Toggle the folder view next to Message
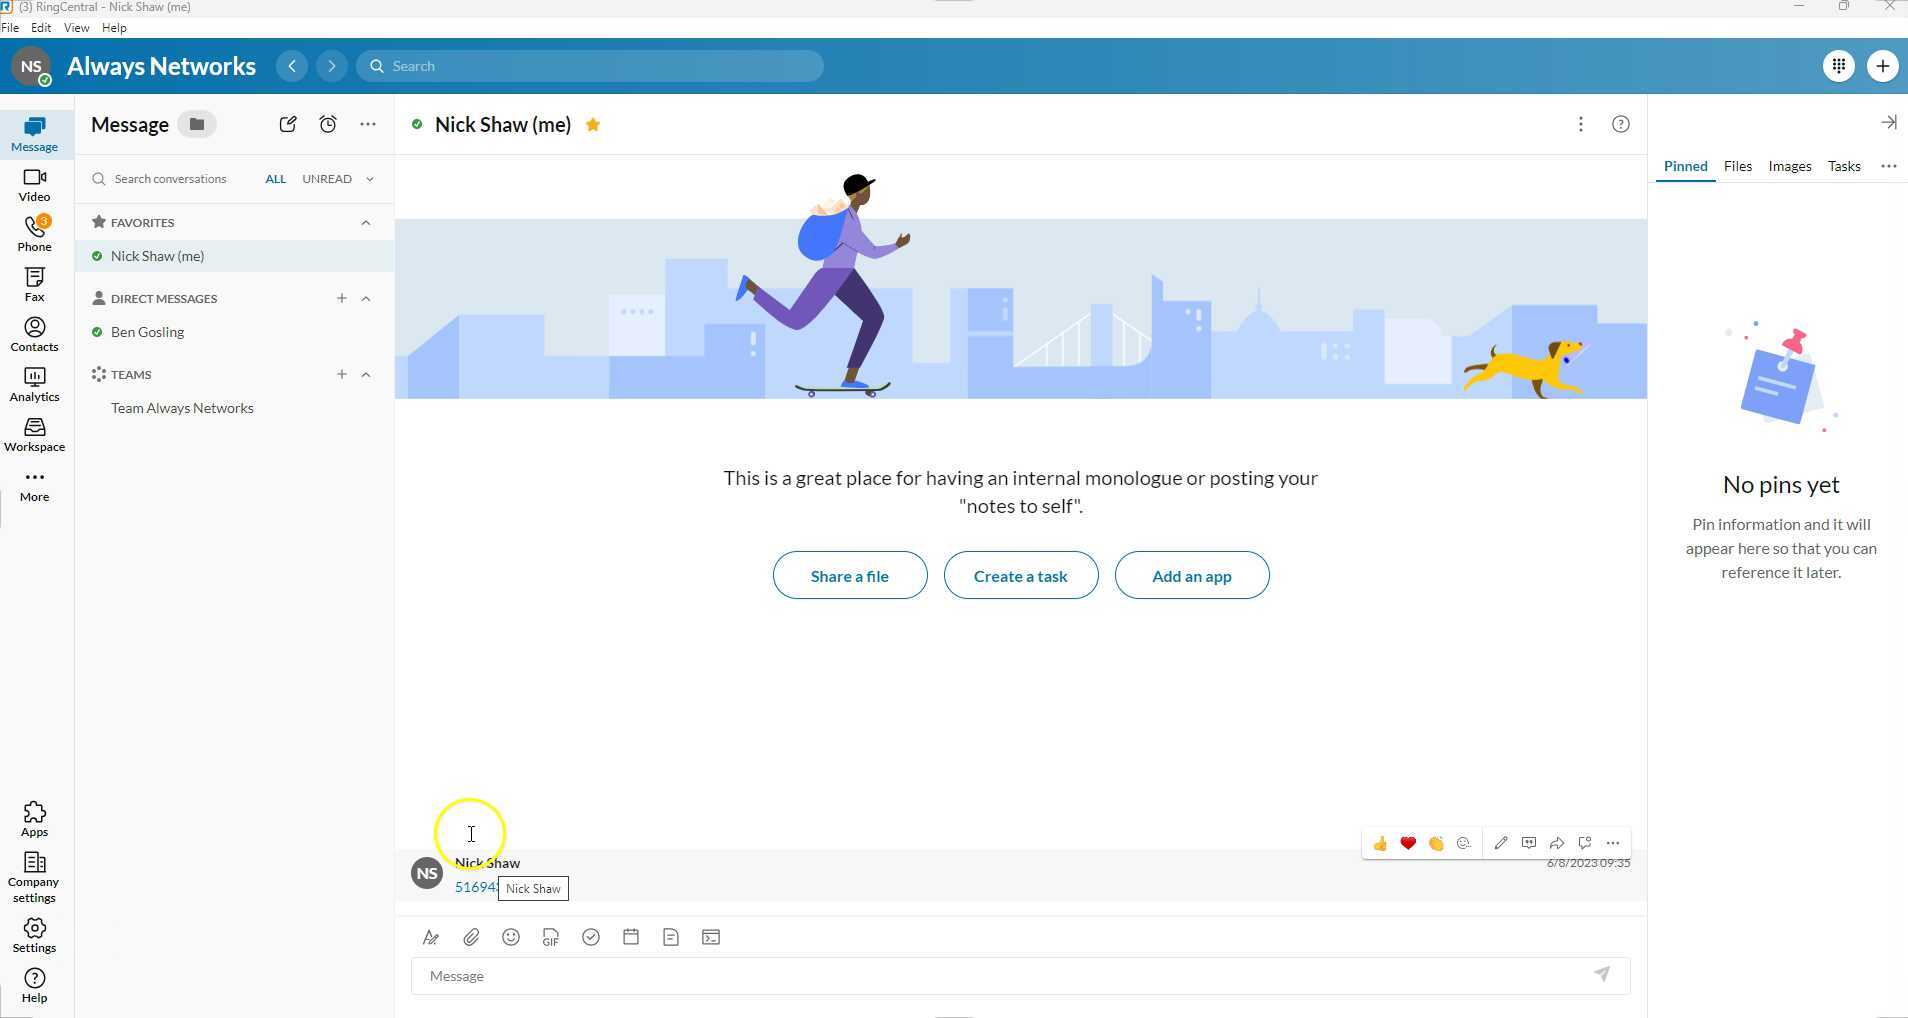1908x1018 pixels. click(197, 124)
